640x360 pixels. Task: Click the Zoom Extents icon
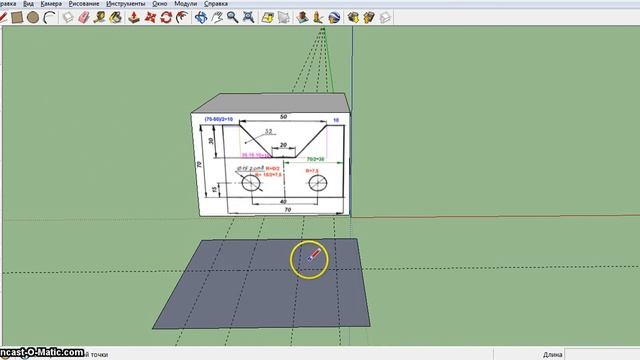[248, 18]
